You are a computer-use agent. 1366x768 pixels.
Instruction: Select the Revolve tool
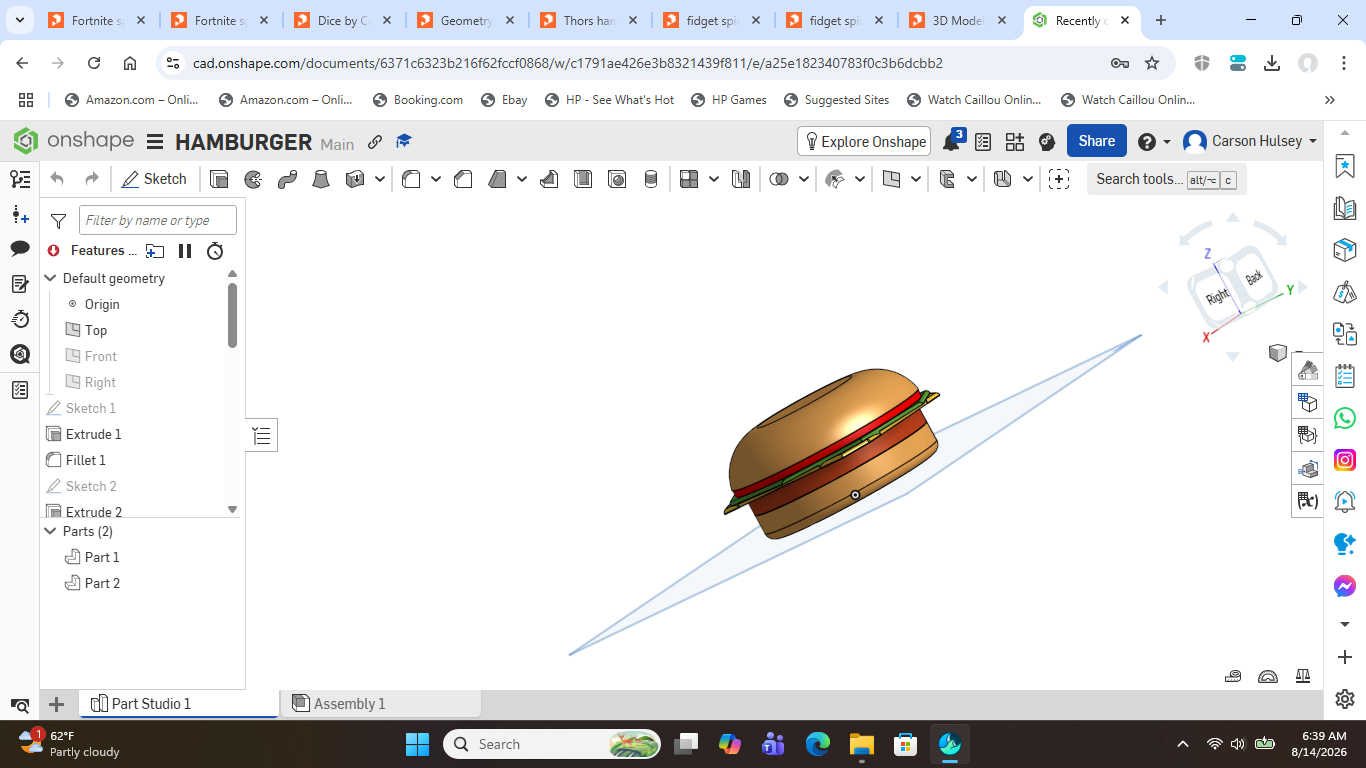pos(253,179)
